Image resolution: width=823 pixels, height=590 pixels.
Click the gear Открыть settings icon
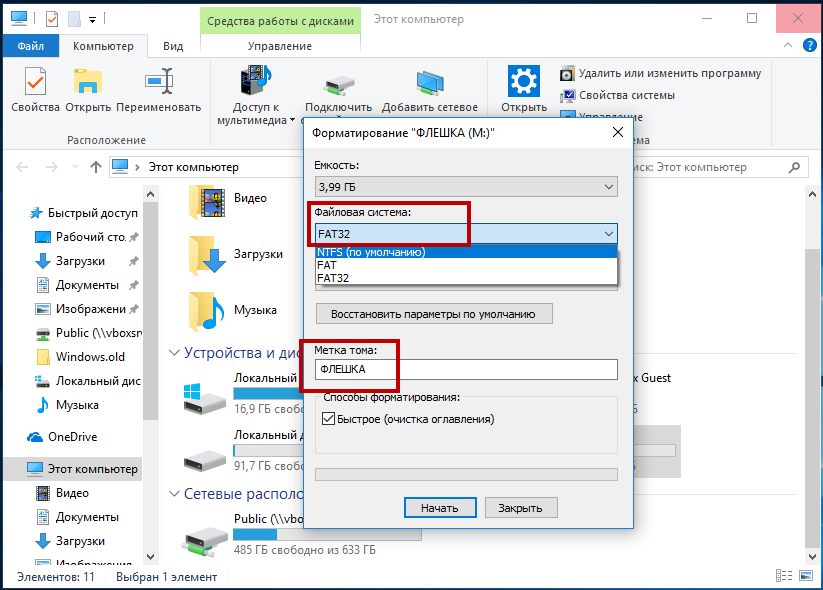pos(524,81)
